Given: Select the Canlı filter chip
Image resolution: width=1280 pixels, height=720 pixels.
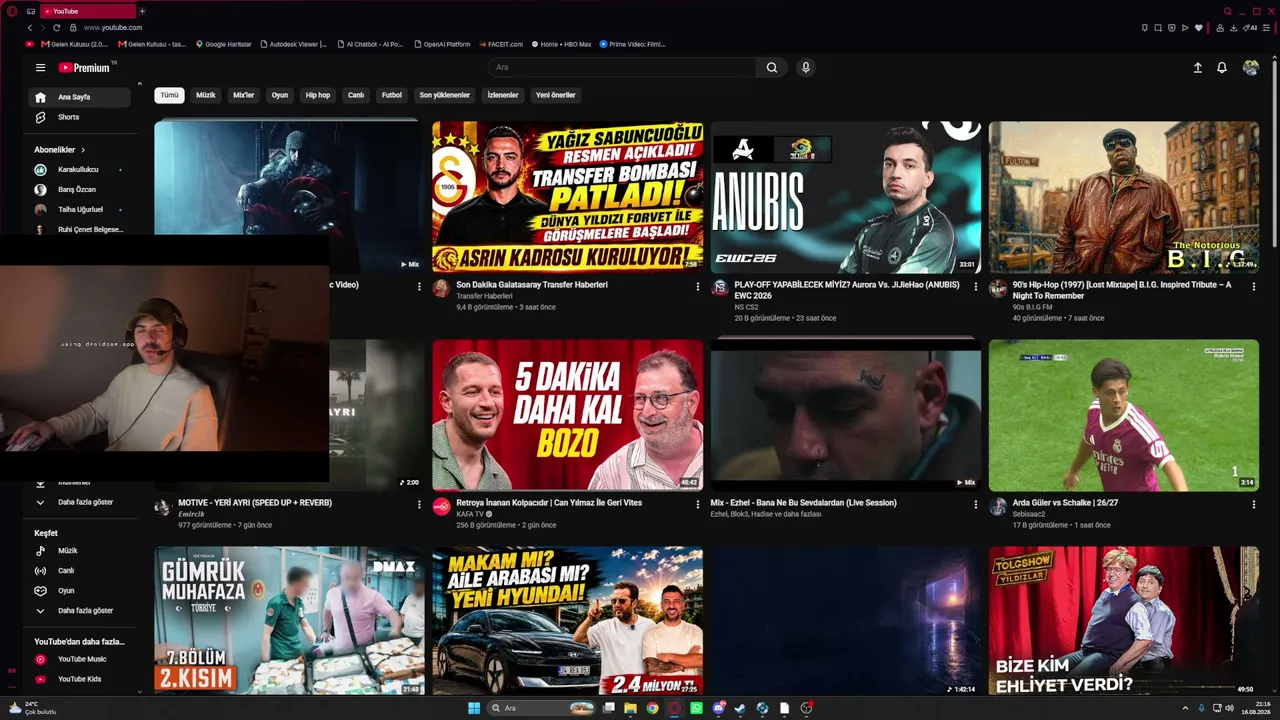Looking at the screenshot, I should pyautogui.click(x=356, y=95).
